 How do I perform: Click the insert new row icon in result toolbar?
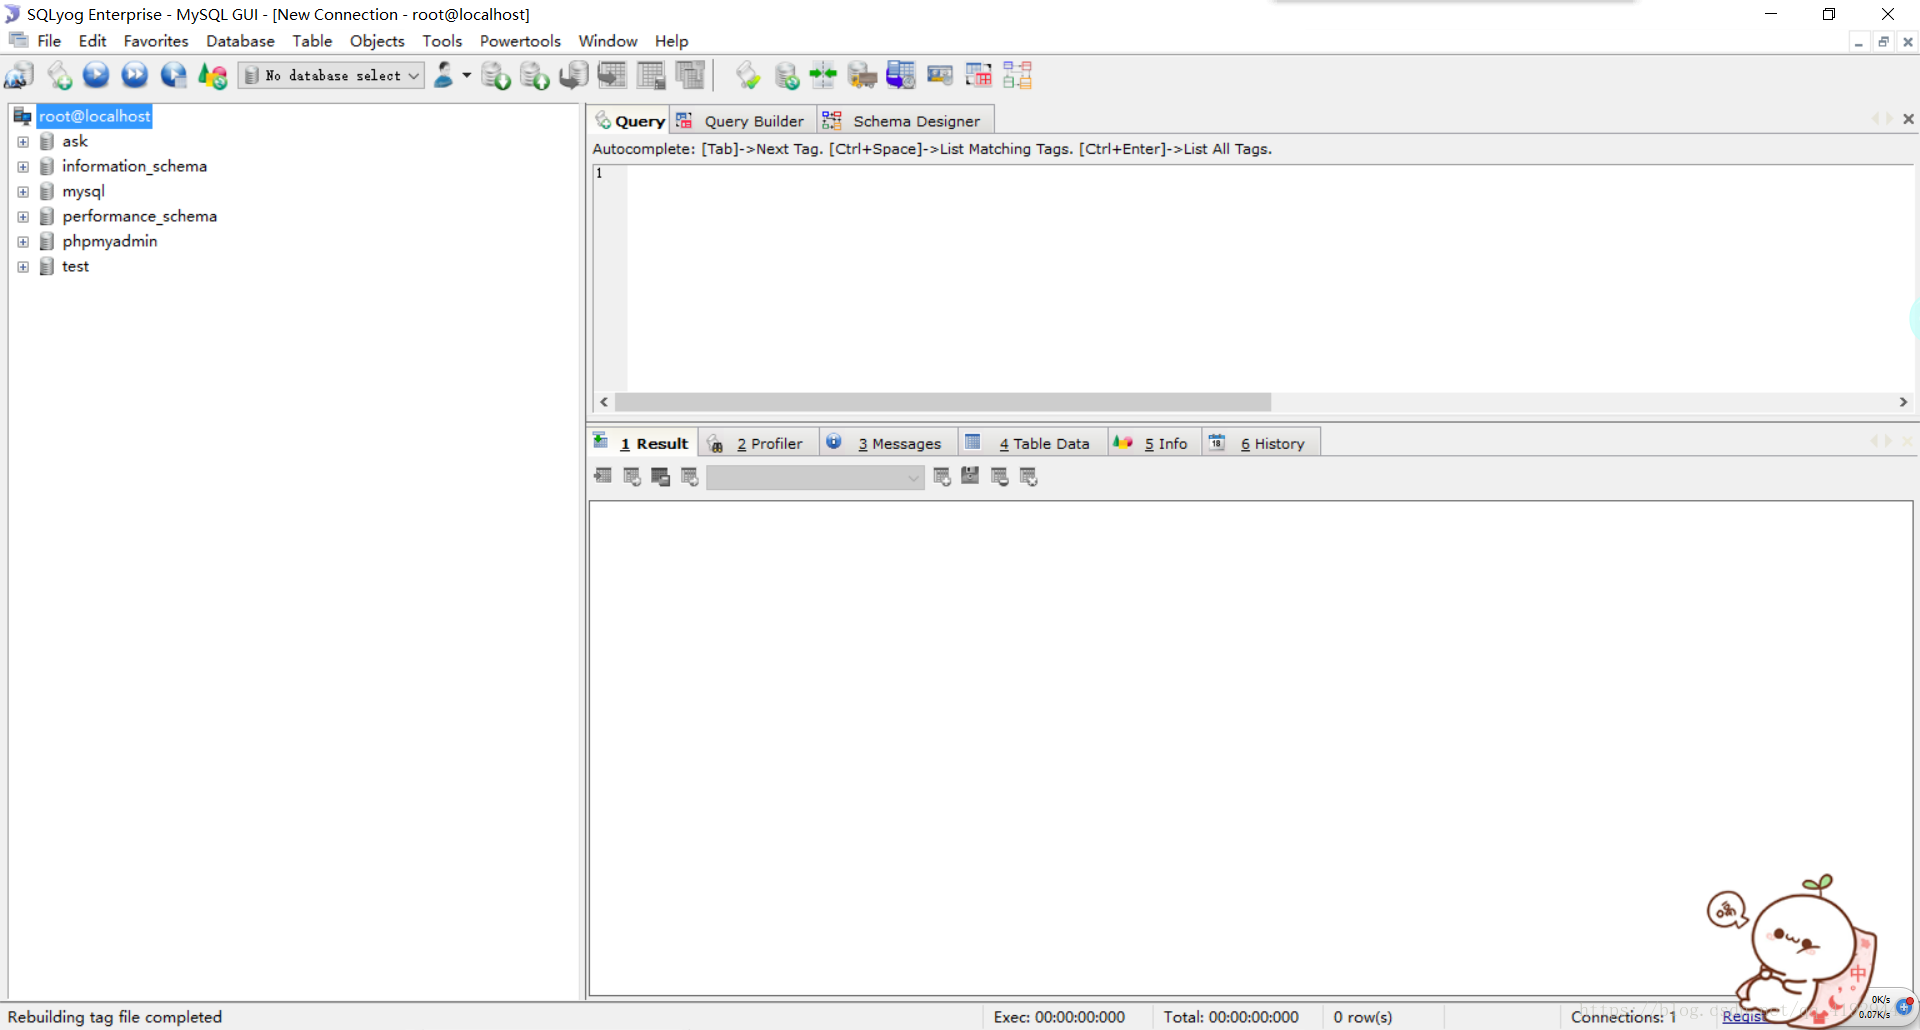pos(942,477)
